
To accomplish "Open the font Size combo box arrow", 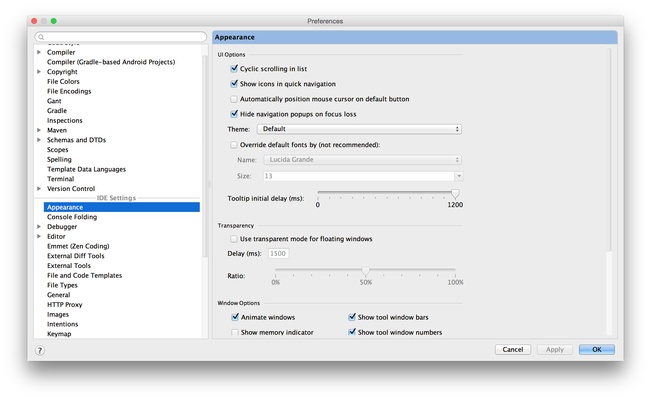I will click(459, 176).
